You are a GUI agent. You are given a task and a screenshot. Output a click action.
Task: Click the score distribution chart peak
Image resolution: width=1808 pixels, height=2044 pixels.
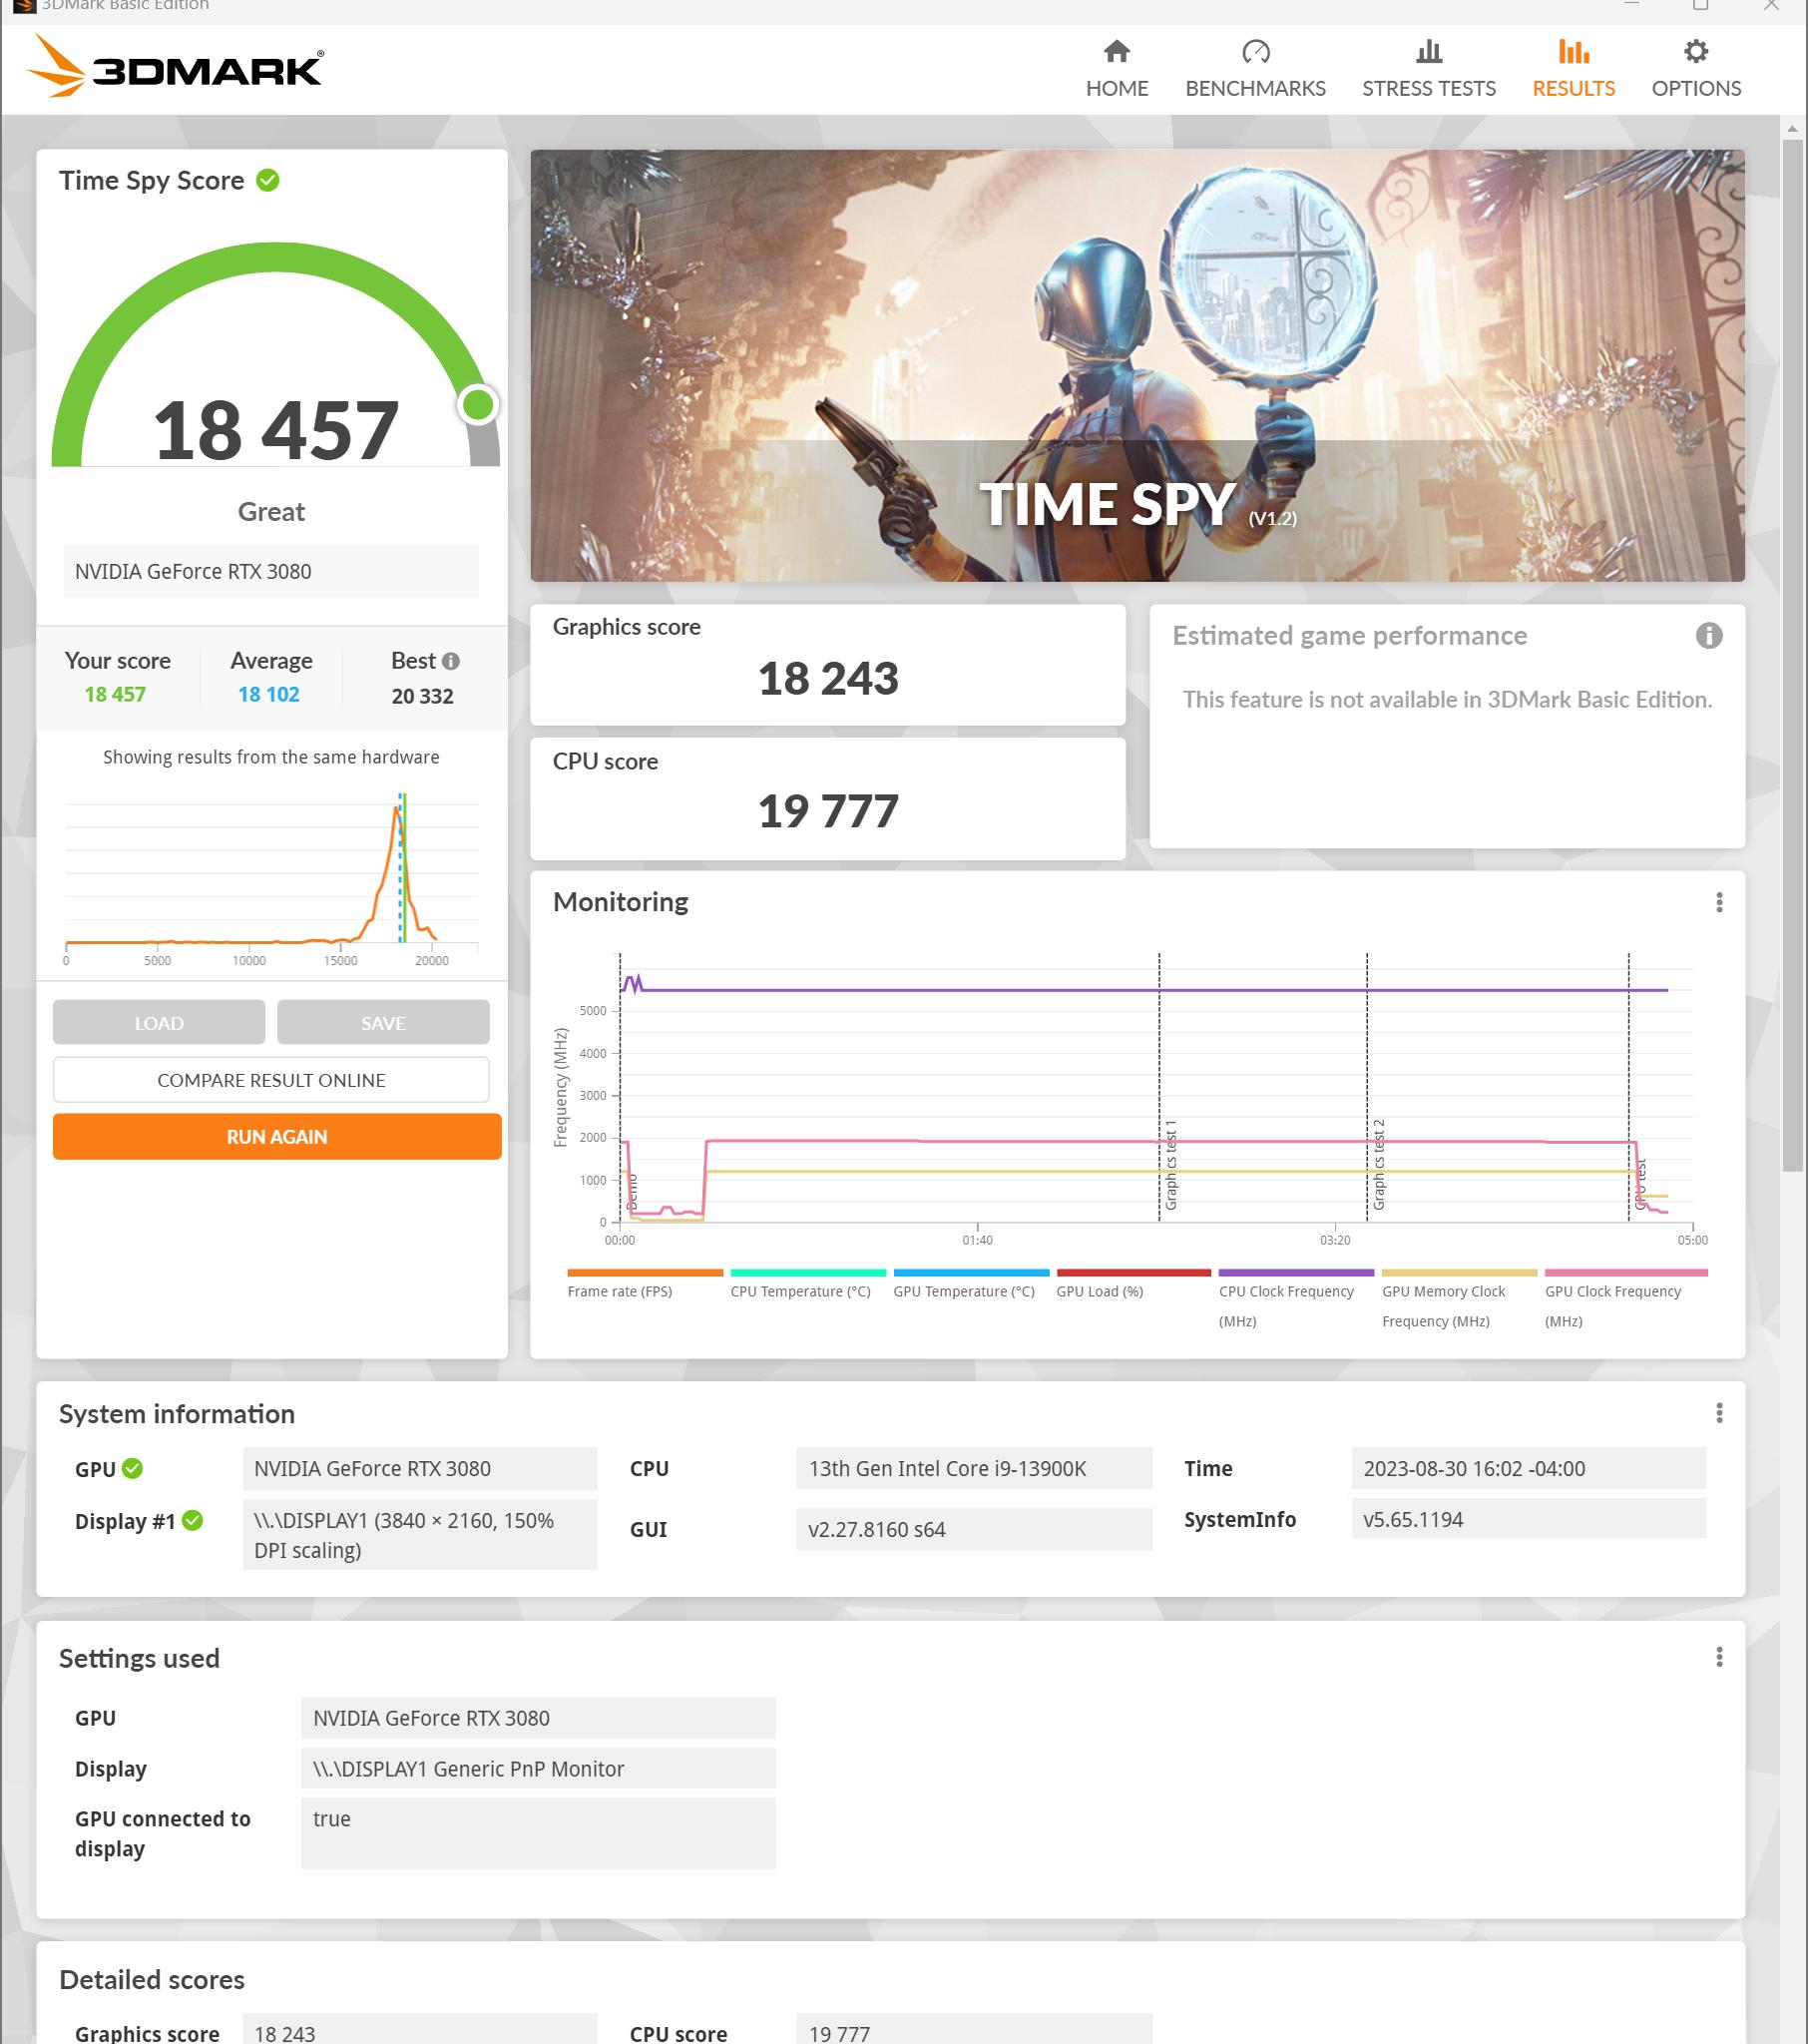(396, 808)
